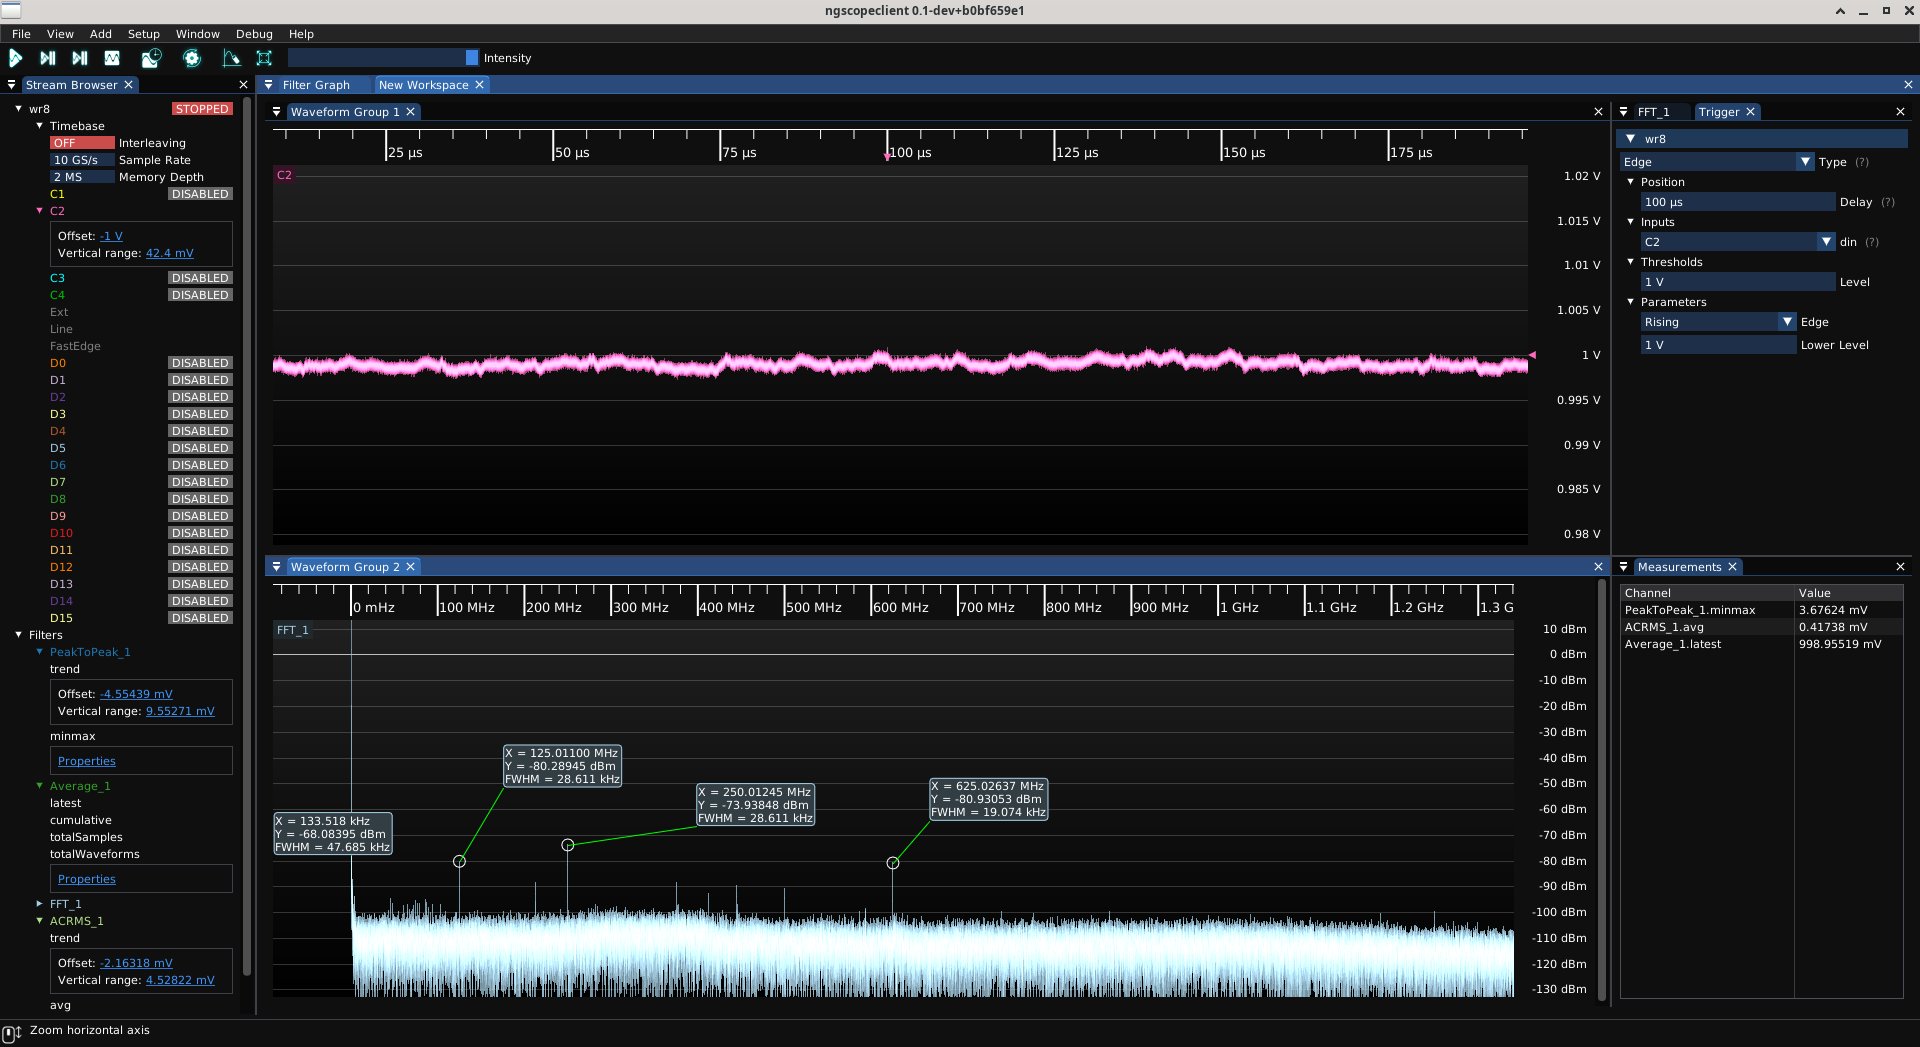Close the New Workspace tab
This screenshot has height=1047, width=1920.
[x=480, y=85]
